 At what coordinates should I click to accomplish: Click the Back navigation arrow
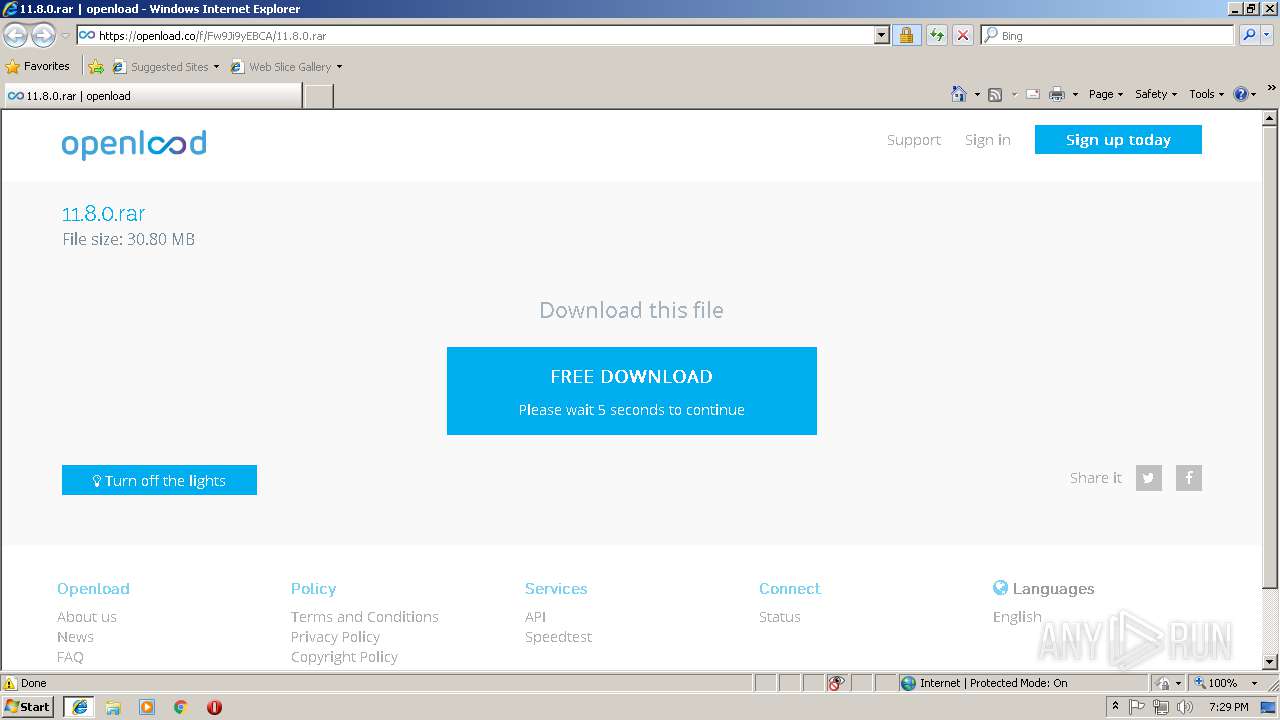click(x=15, y=35)
